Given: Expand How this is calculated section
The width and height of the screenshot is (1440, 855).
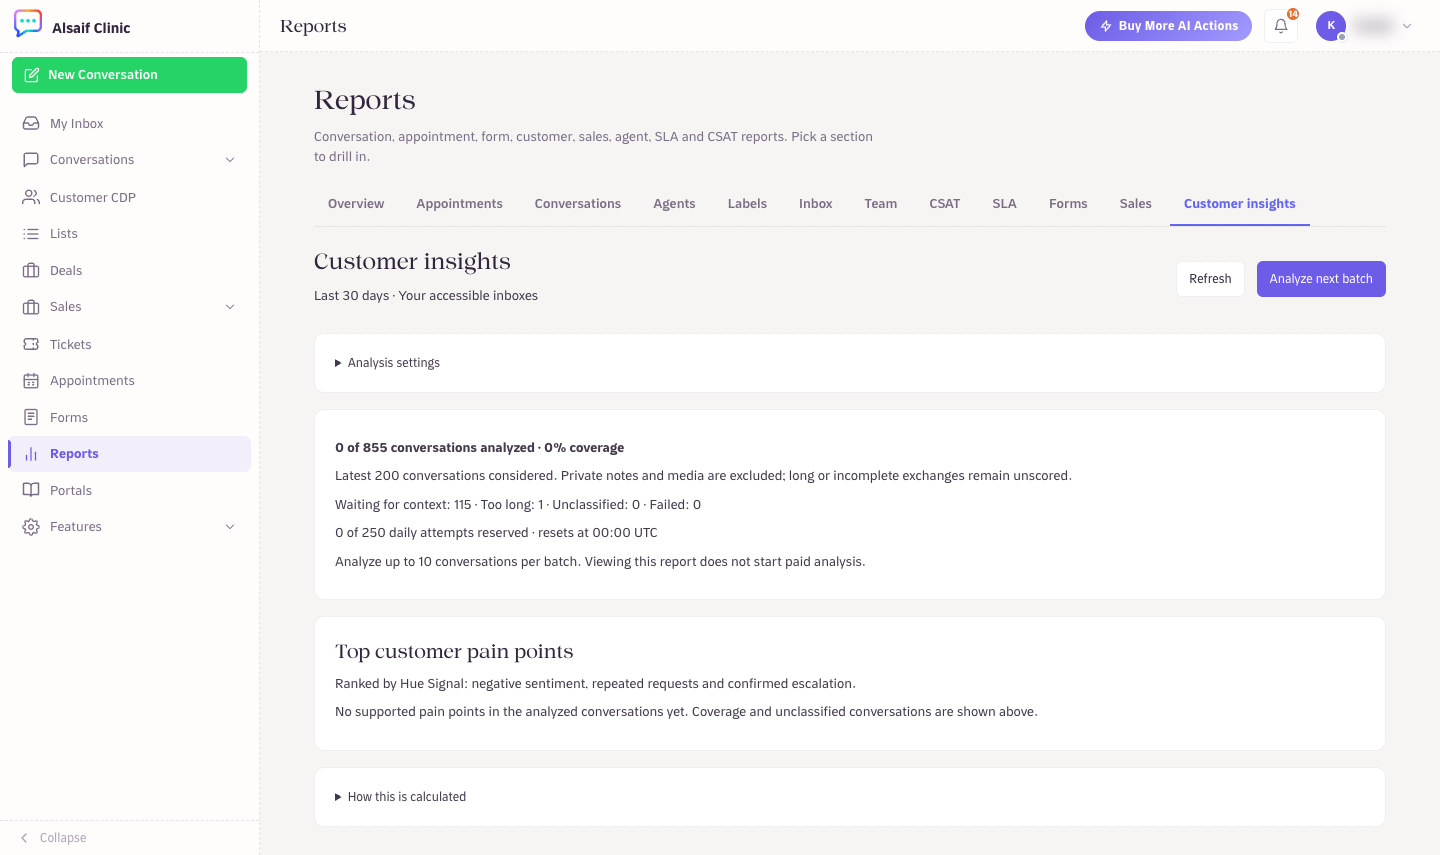Looking at the screenshot, I should tap(850, 797).
